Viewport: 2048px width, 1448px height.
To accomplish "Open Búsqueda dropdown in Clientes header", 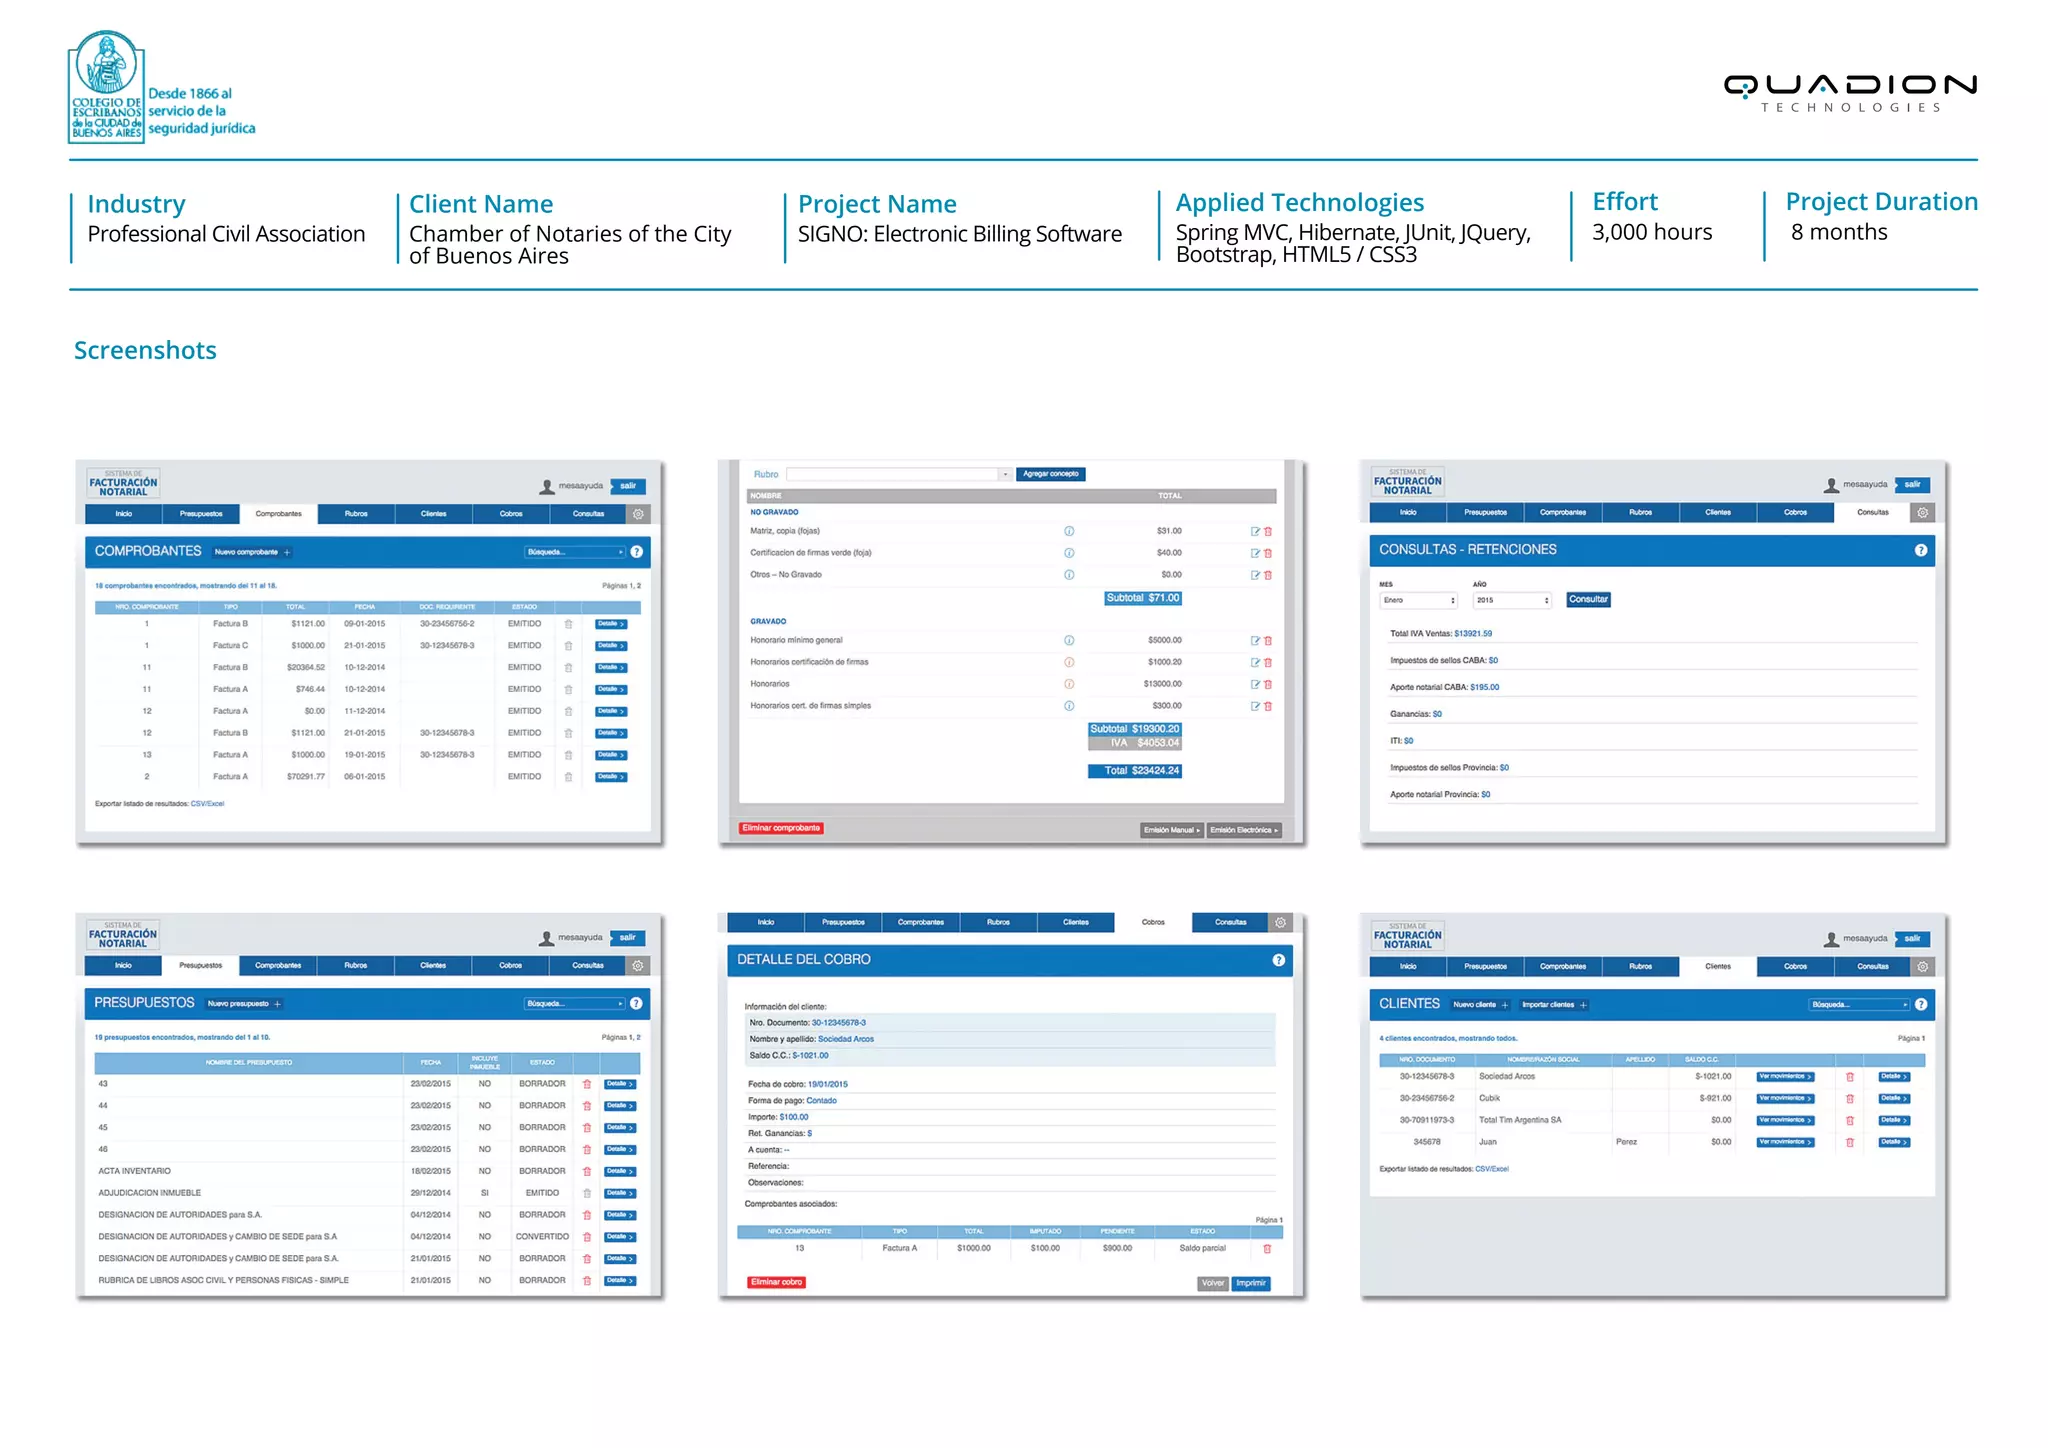I will pos(1859,1004).
